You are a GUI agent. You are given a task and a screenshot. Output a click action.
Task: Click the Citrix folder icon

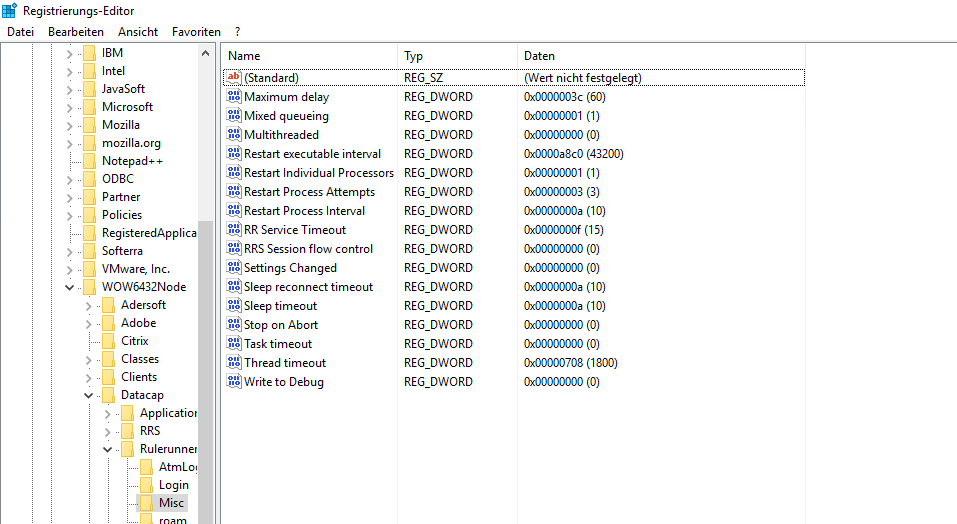[x=108, y=341]
